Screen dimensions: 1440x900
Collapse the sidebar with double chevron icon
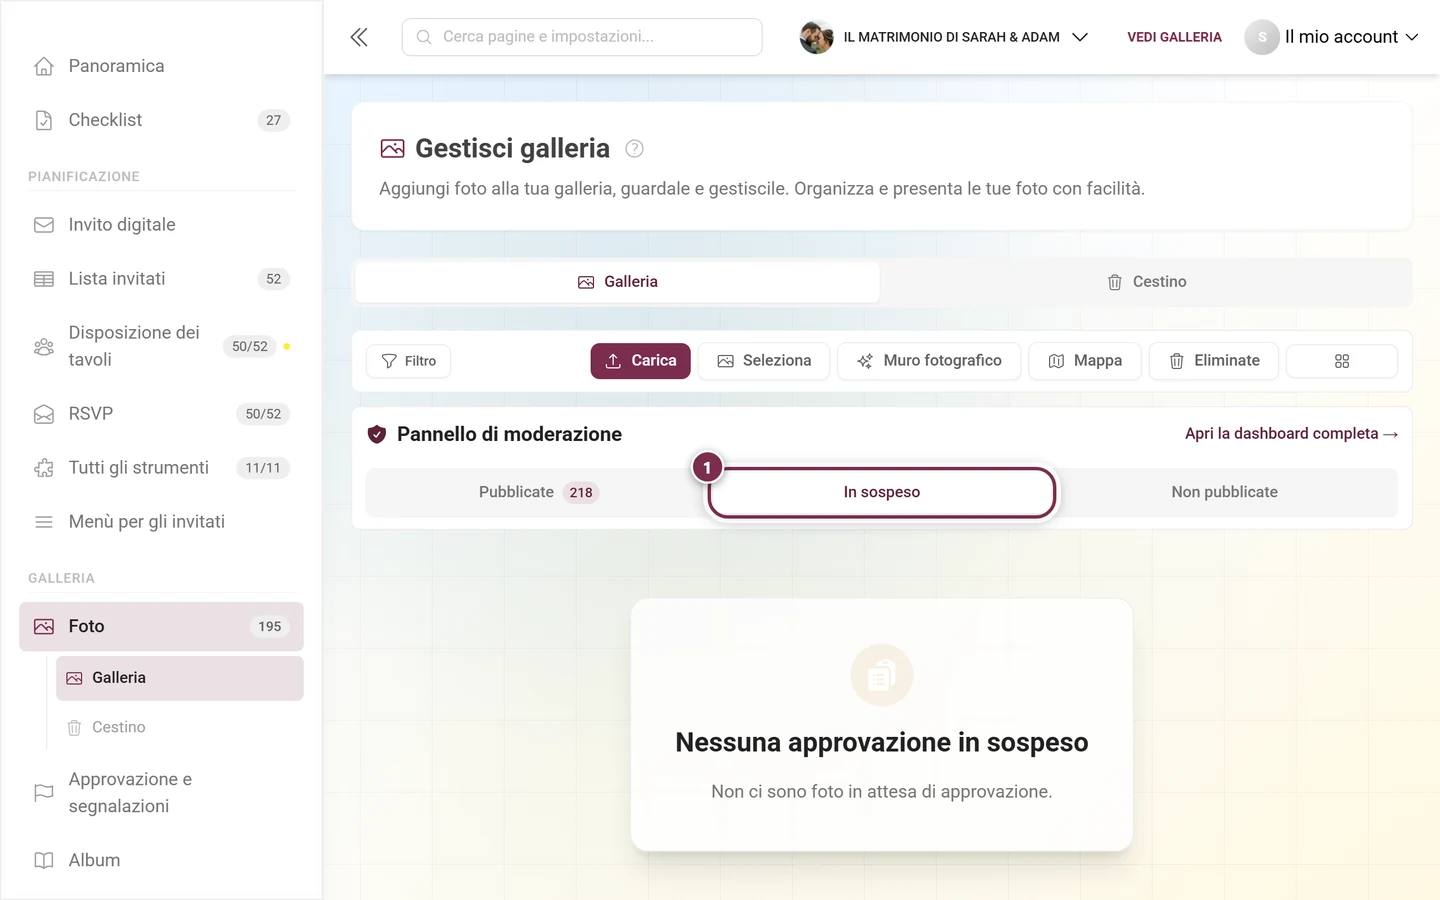(x=359, y=37)
